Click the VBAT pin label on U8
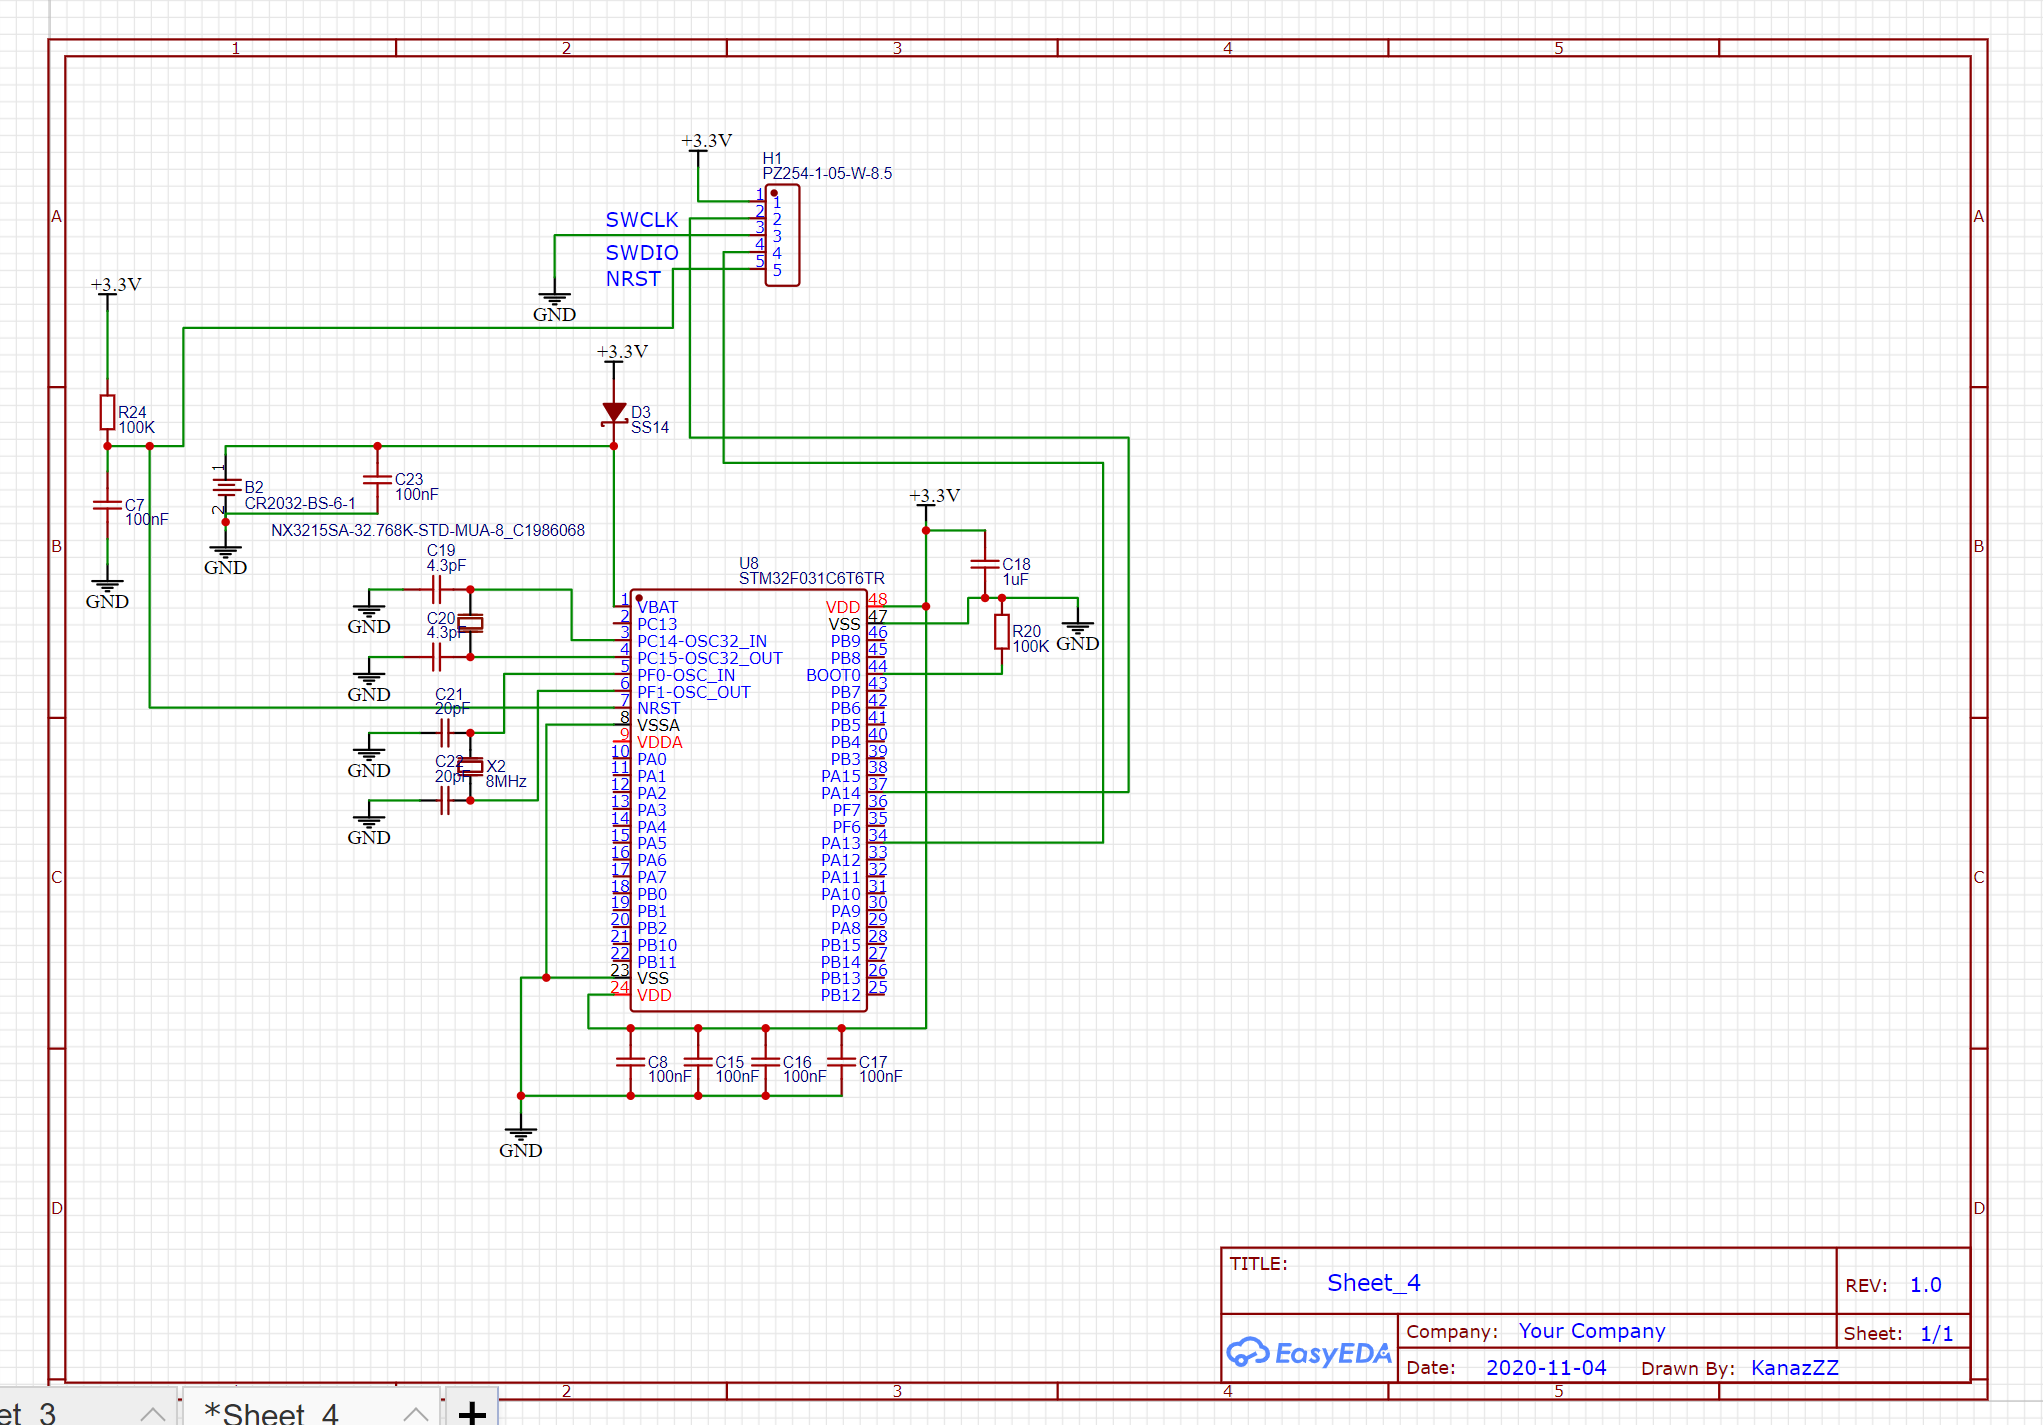The image size is (2043, 1425). 657,607
